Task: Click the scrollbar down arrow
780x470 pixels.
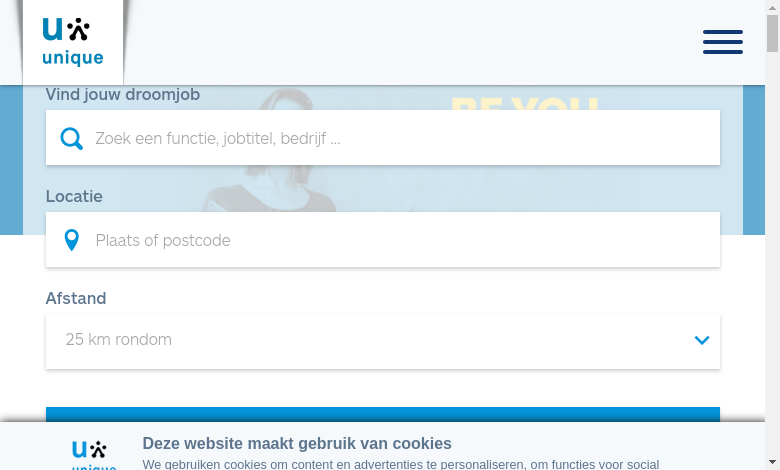Action: [772, 463]
